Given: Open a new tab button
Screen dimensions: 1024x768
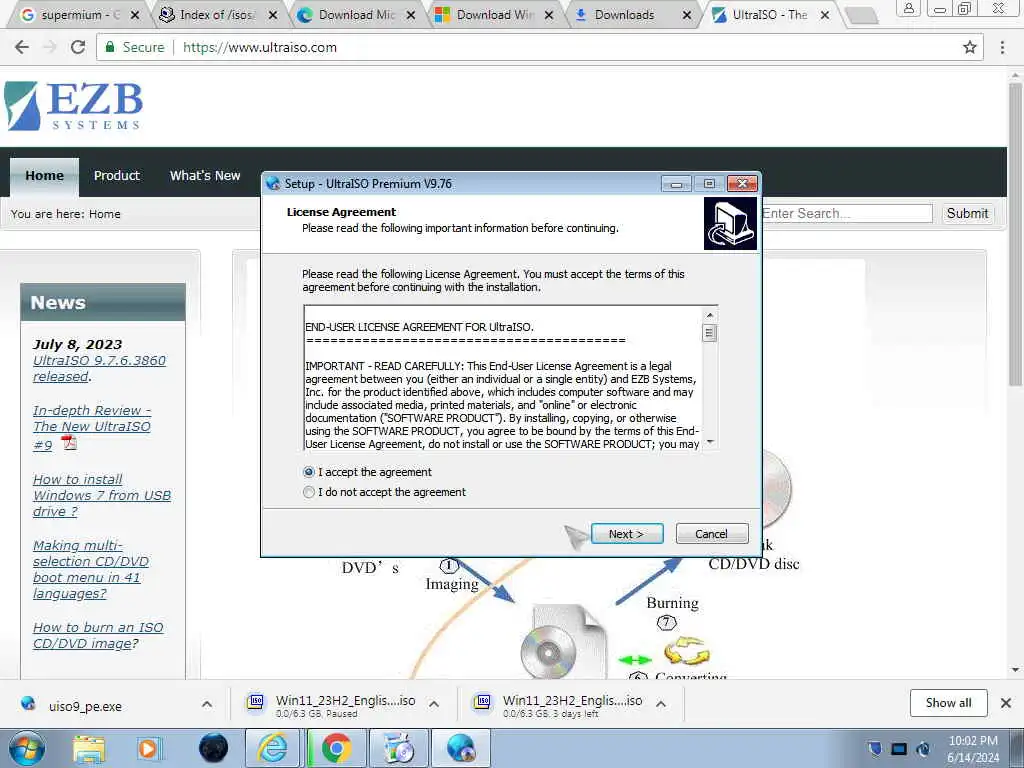Looking at the screenshot, I should click(860, 15).
